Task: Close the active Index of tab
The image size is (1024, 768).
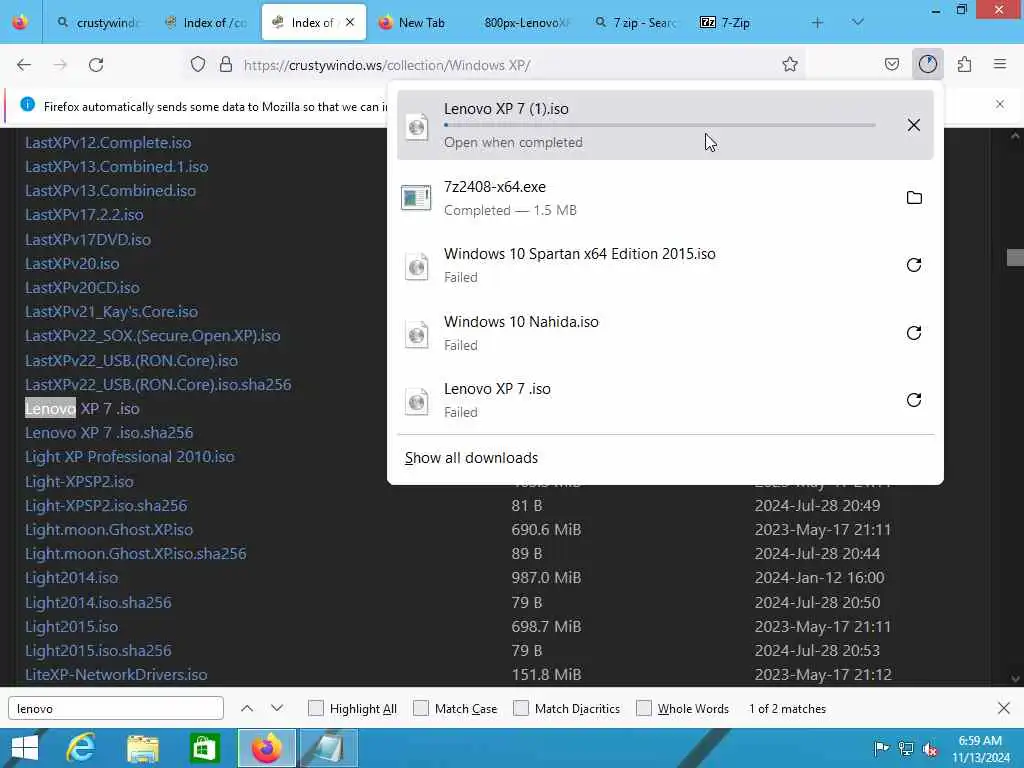Action: pyautogui.click(x=350, y=22)
